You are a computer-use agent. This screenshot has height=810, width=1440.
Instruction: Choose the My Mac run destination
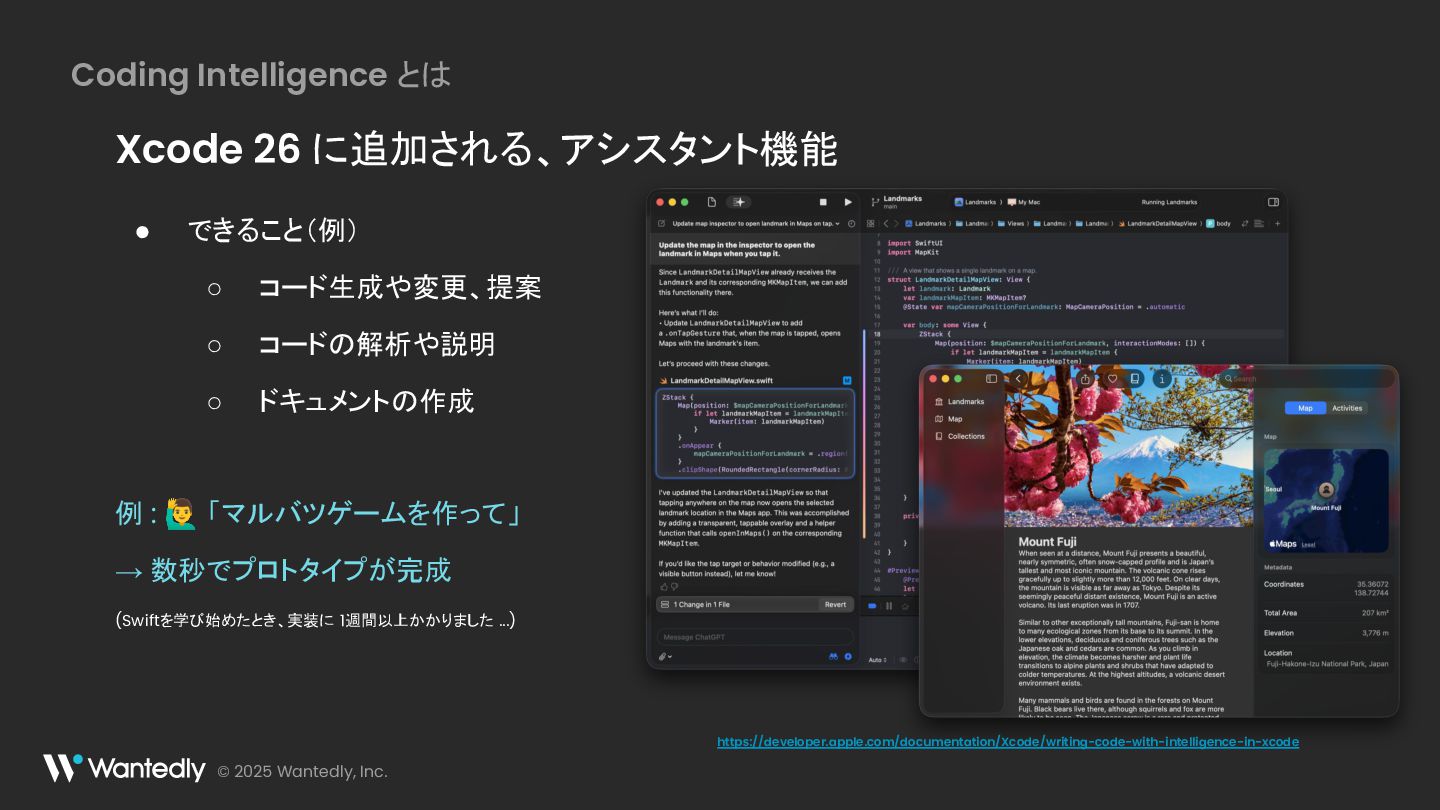pyautogui.click(x=1024, y=202)
